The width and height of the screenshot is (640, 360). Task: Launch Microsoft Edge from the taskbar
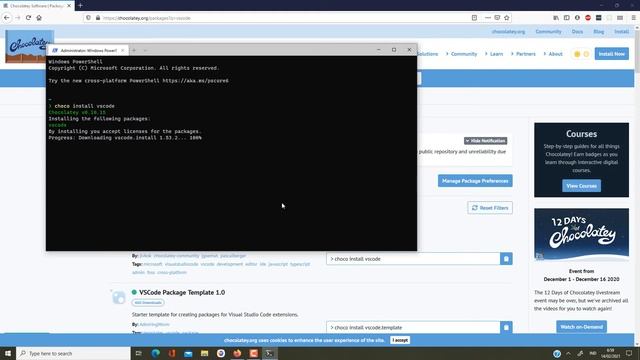click(156, 353)
